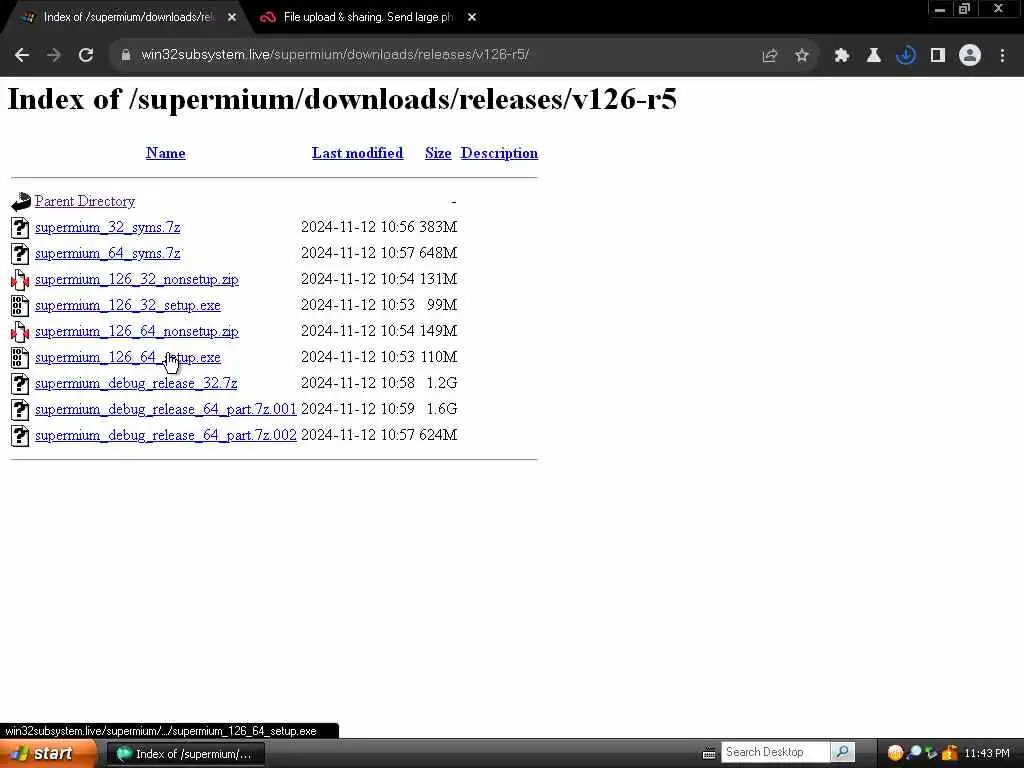Open the Parent Directory link

[x=85, y=201]
